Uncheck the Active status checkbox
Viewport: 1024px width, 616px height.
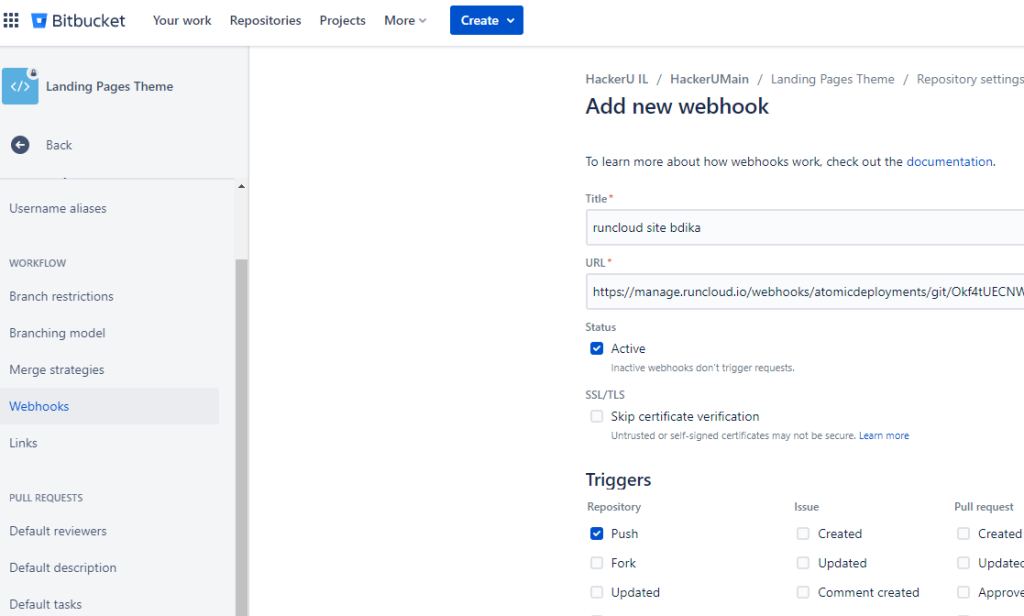click(x=597, y=349)
